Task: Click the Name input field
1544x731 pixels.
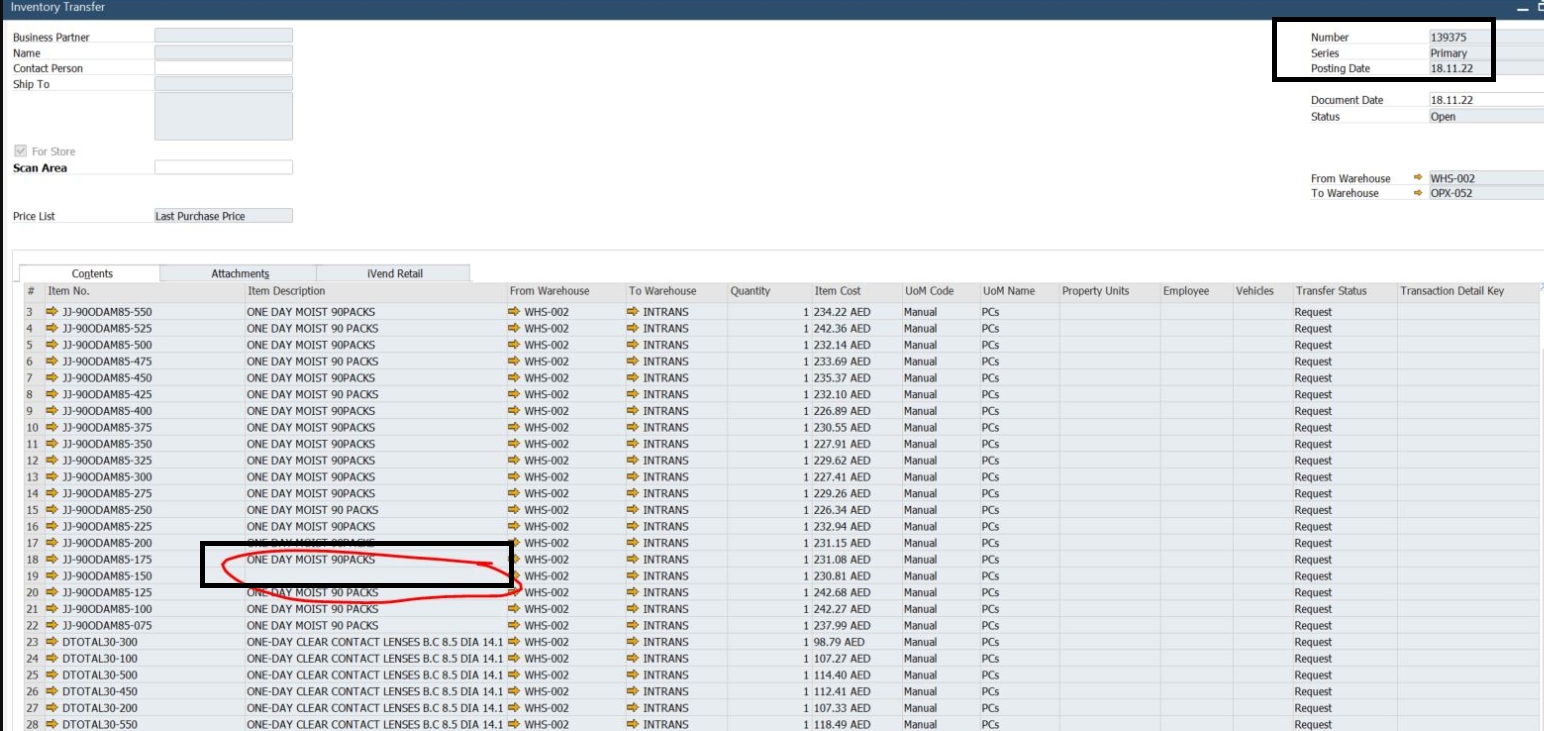Action: [x=224, y=53]
